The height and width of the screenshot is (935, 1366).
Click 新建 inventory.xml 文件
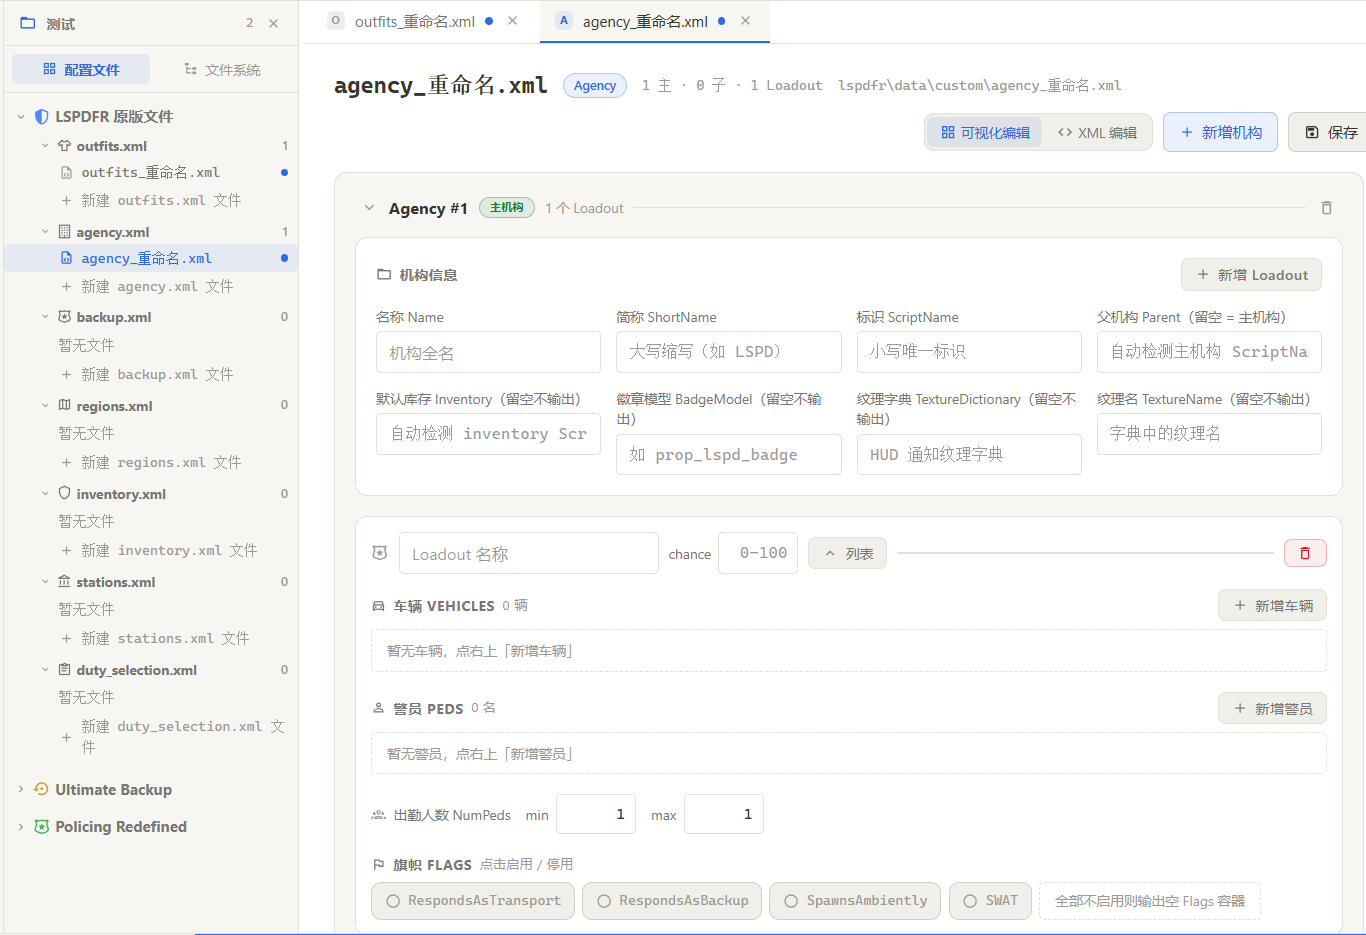pyautogui.click(x=159, y=550)
